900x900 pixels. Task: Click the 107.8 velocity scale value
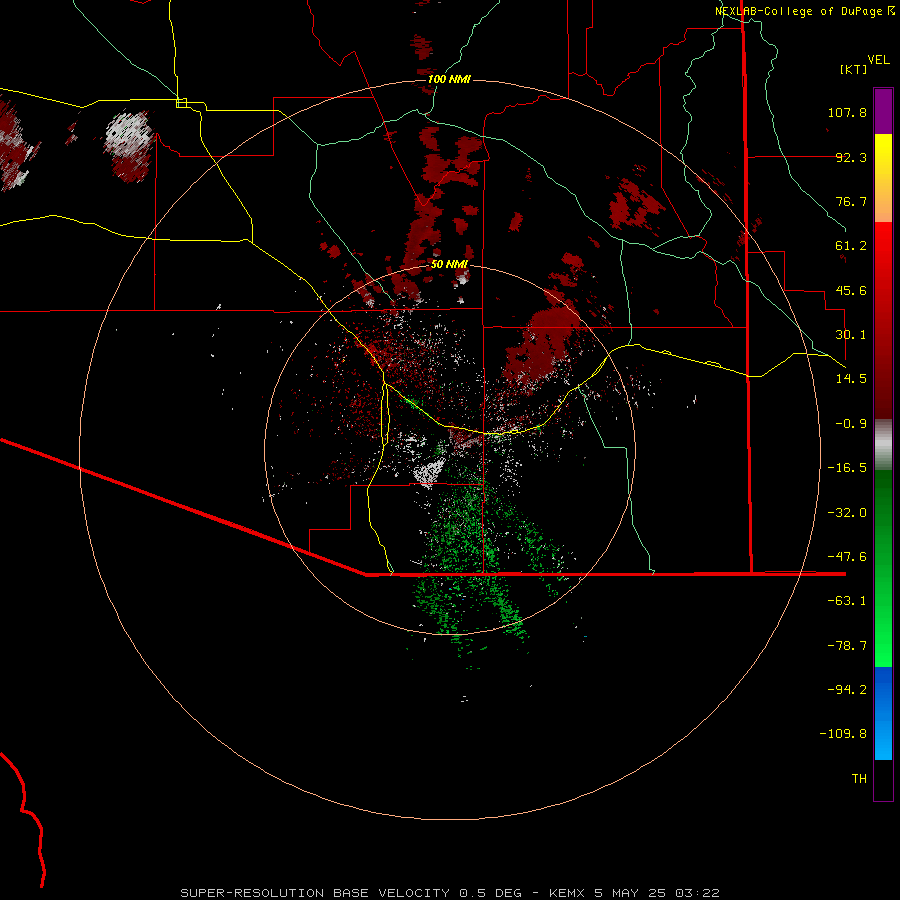point(847,112)
